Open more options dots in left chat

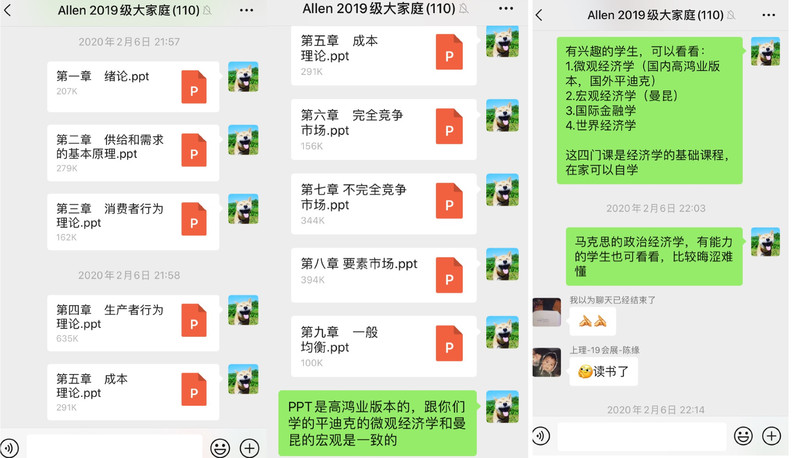pyautogui.click(x=247, y=10)
